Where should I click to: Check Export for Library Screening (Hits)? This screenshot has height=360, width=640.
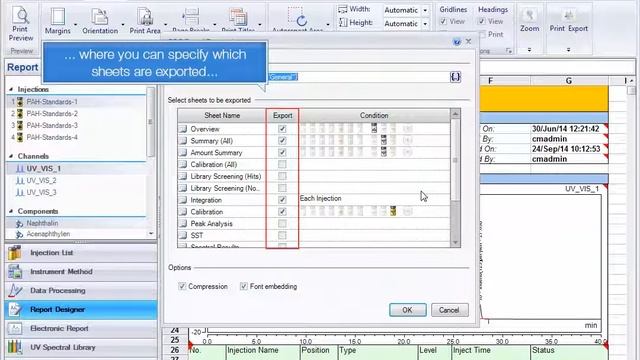click(282, 176)
